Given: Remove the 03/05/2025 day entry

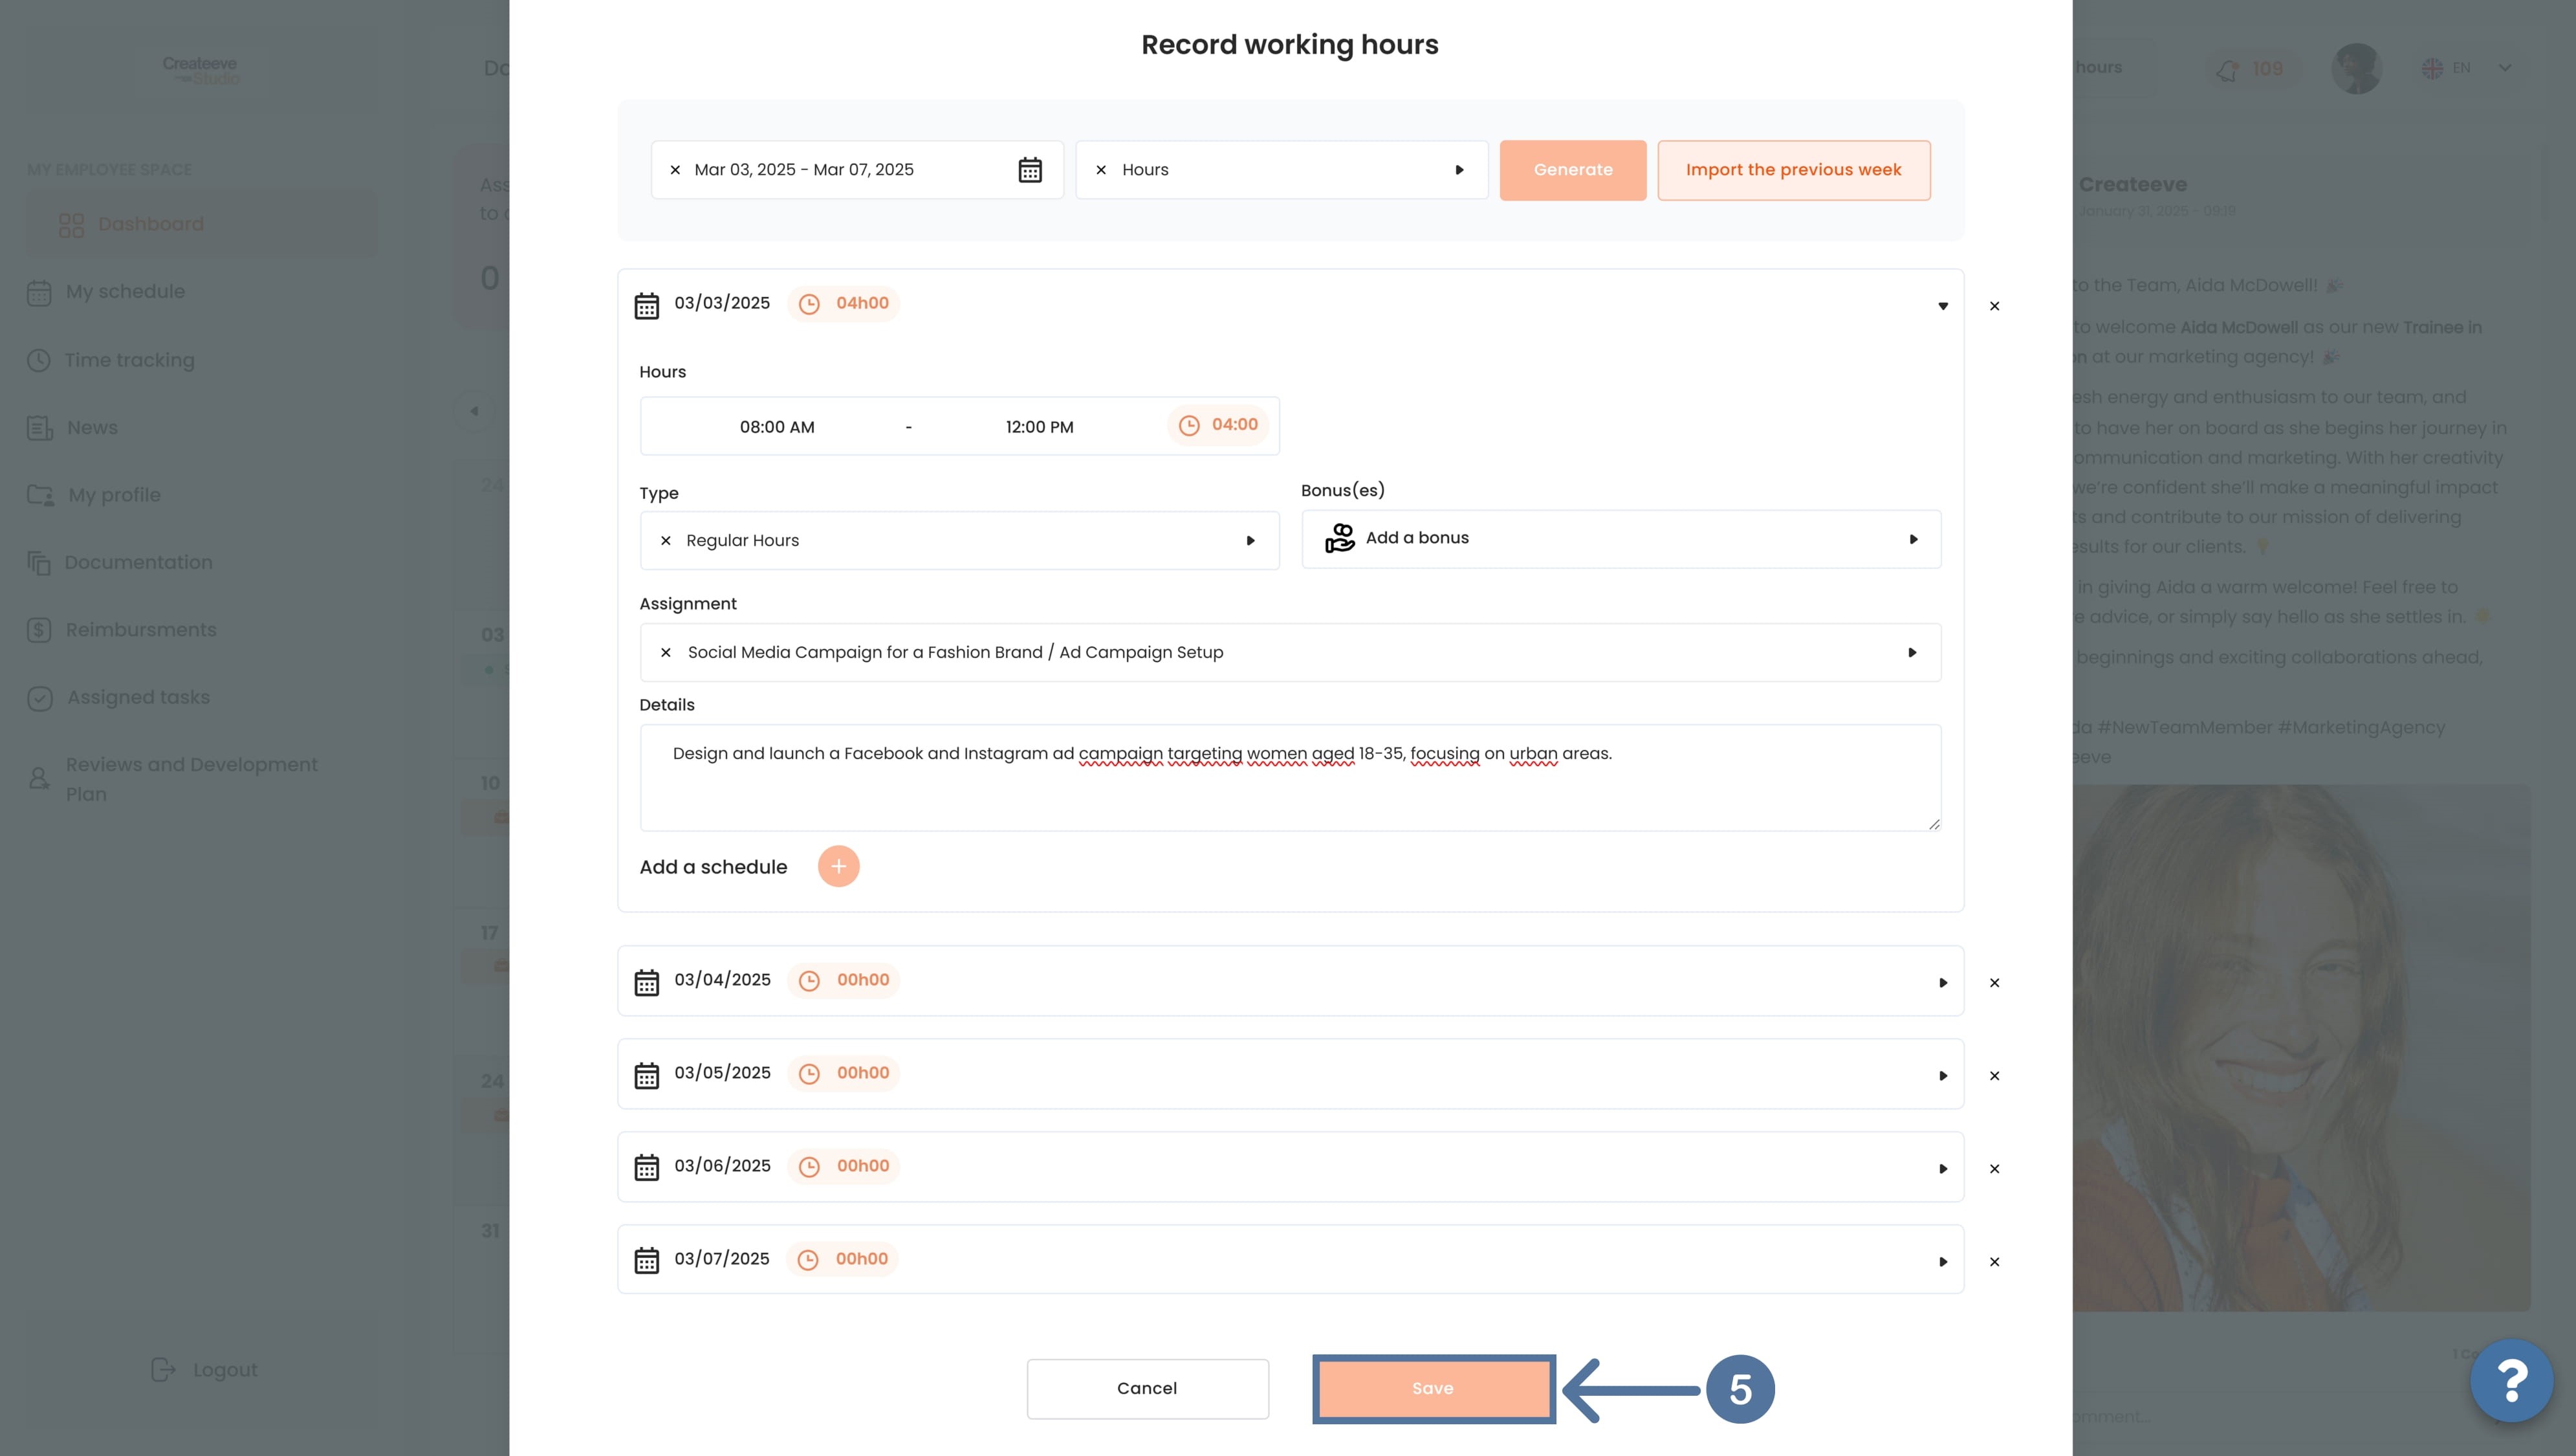Looking at the screenshot, I should pos(1994,1076).
